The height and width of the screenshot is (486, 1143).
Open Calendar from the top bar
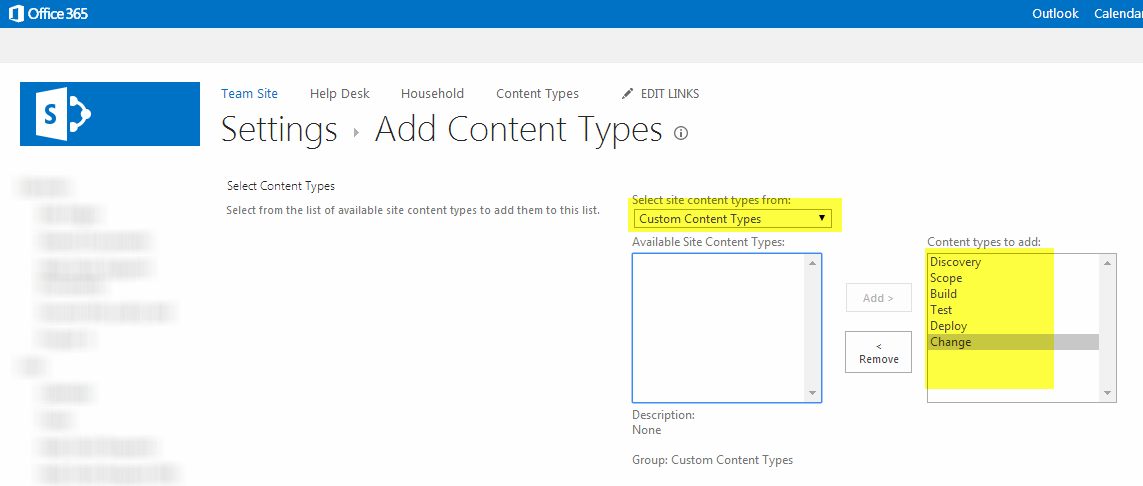click(1117, 14)
